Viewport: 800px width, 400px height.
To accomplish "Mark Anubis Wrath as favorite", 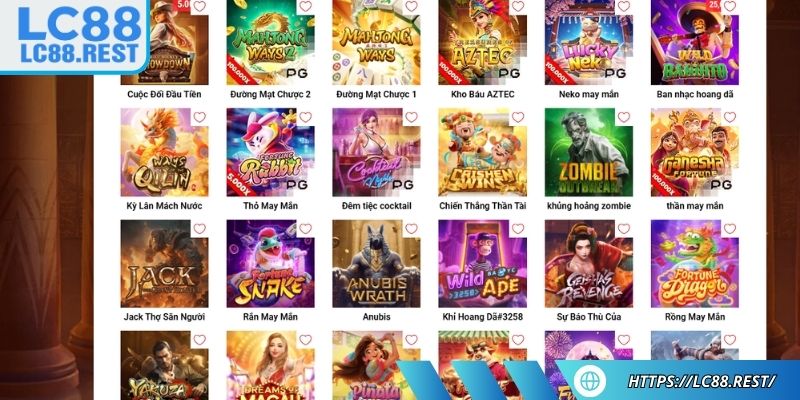I will click(411, 229).
